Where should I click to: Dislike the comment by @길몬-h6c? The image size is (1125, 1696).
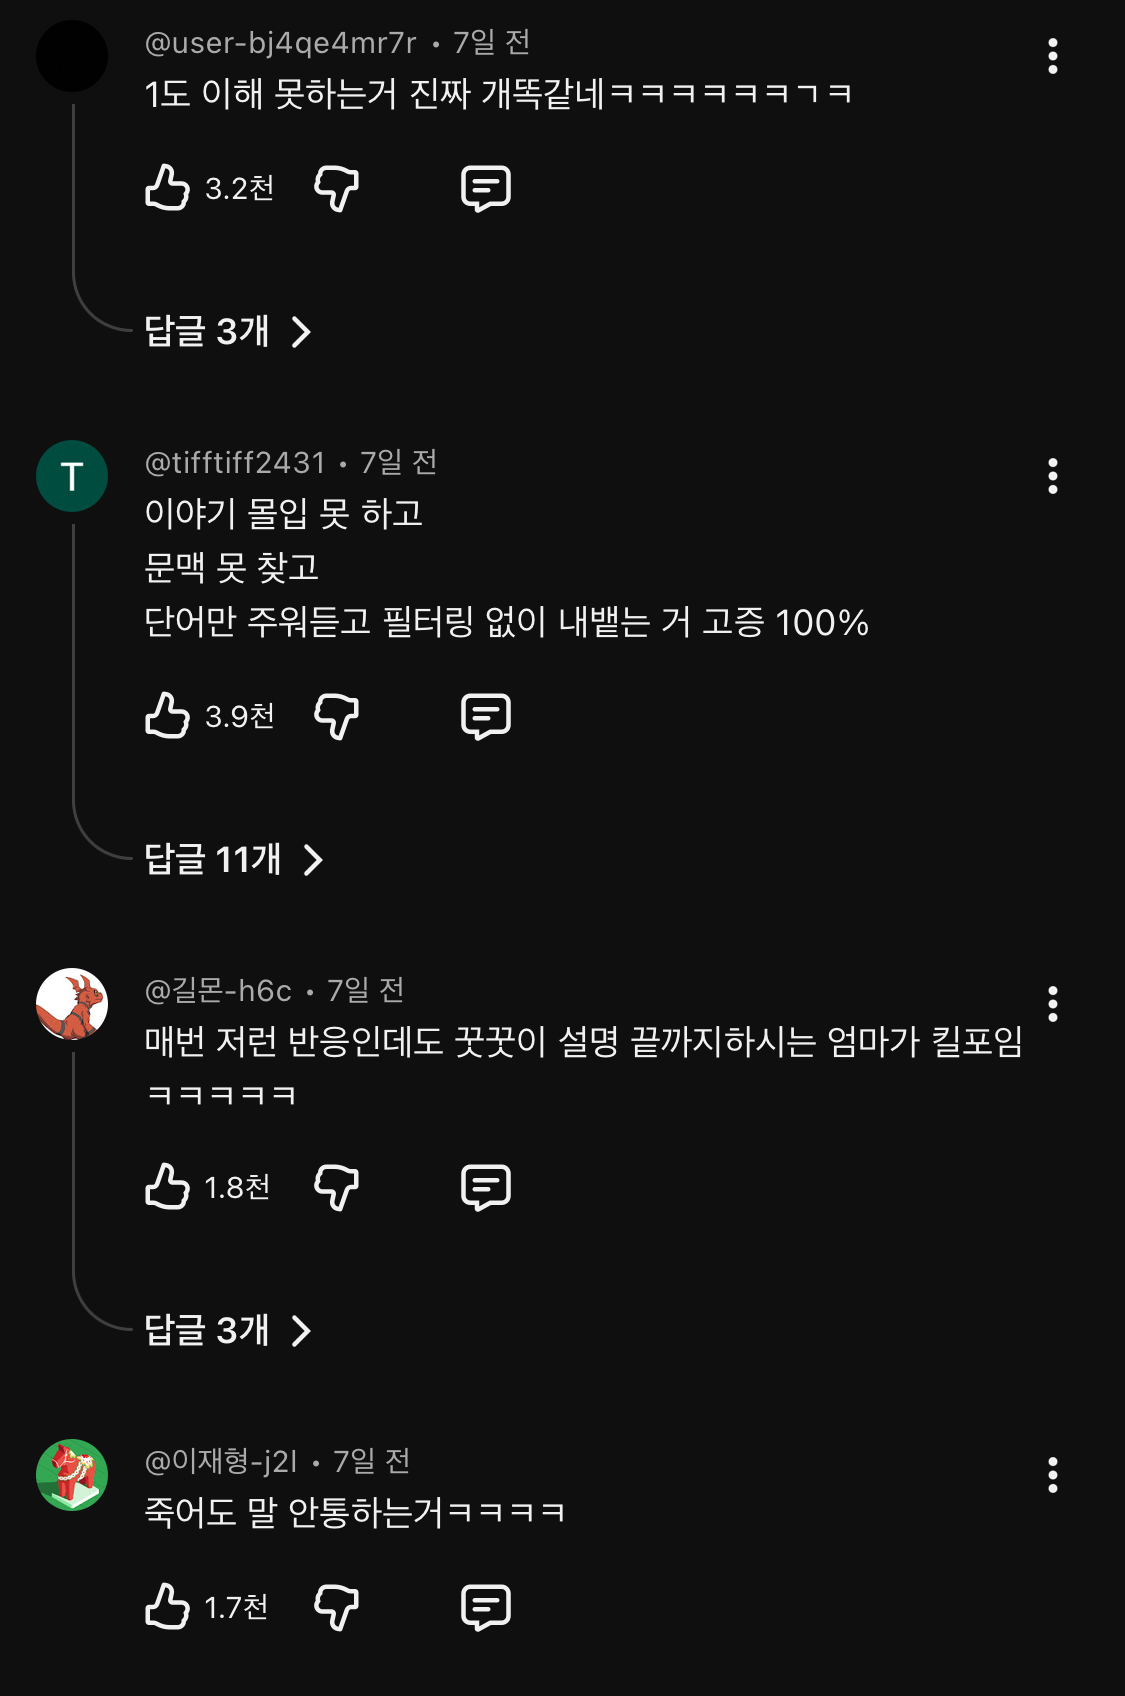336,1187
